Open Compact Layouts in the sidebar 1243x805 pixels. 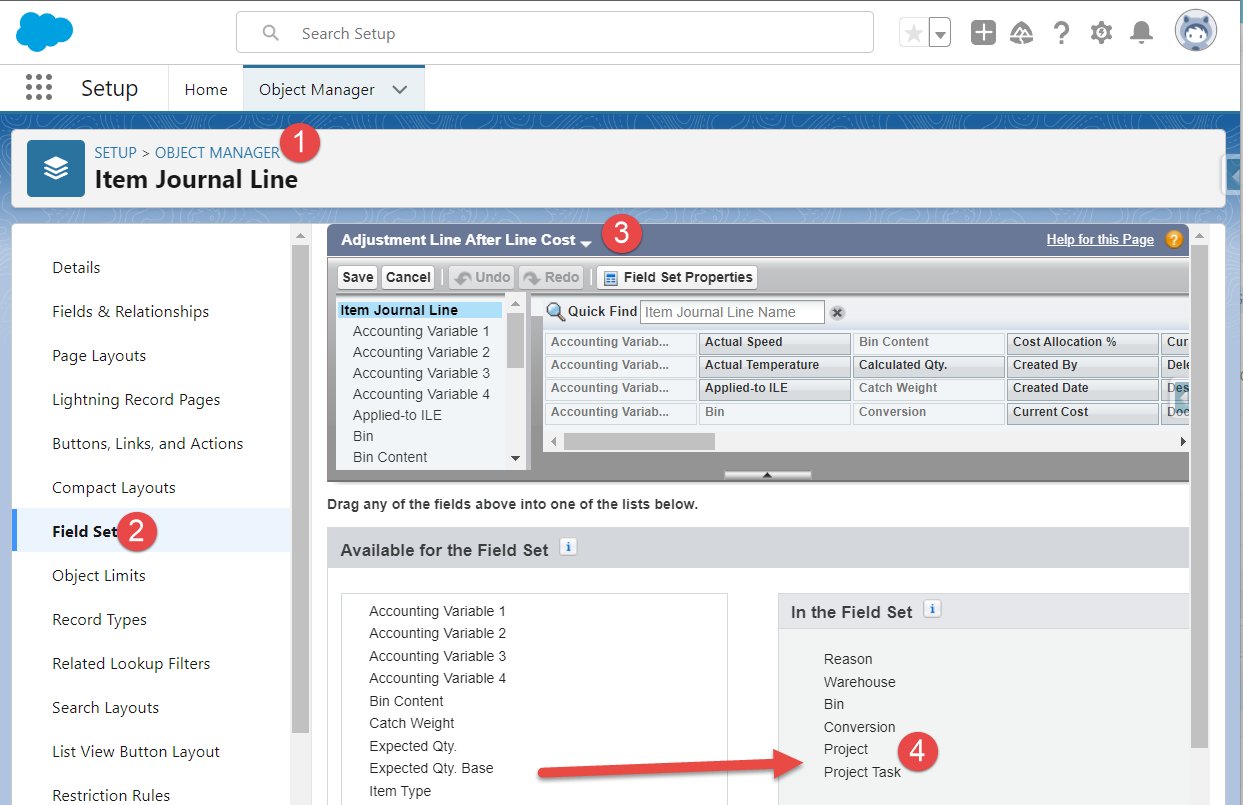click(x=114, y=487)
